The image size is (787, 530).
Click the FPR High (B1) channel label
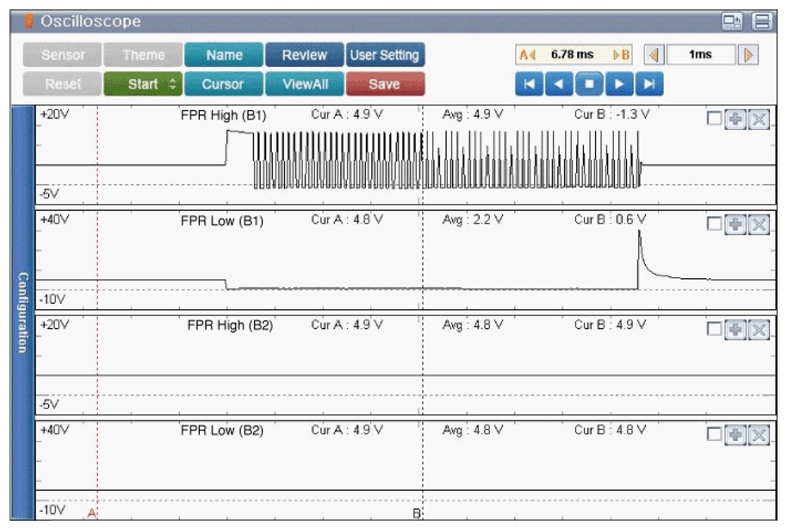pyautogui.click(x=223, y=115)
